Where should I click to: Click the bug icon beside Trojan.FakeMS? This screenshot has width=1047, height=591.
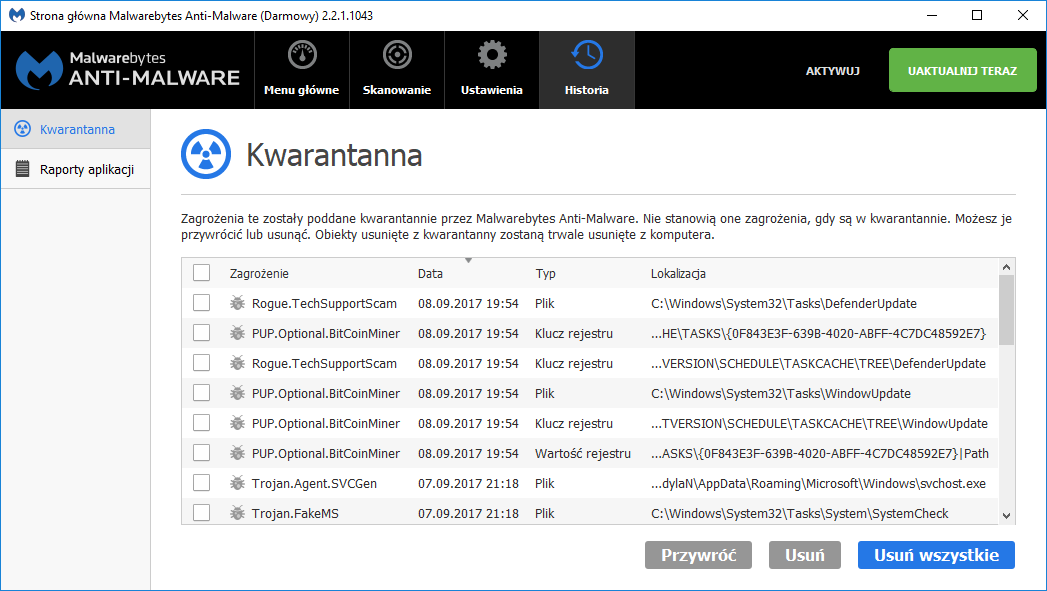click(x=237, y=514)
